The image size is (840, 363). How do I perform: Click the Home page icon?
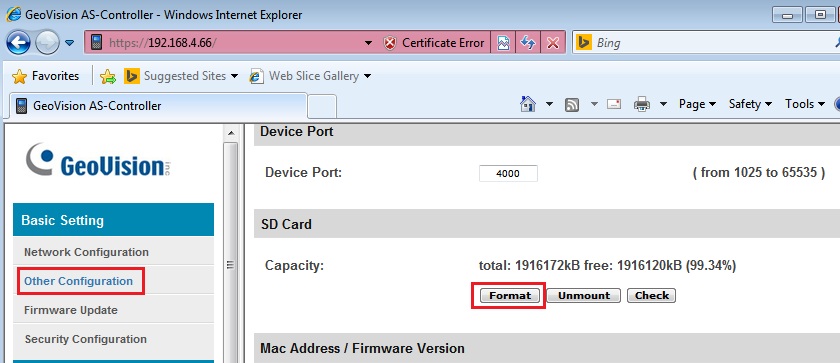[x=528, y=104]
